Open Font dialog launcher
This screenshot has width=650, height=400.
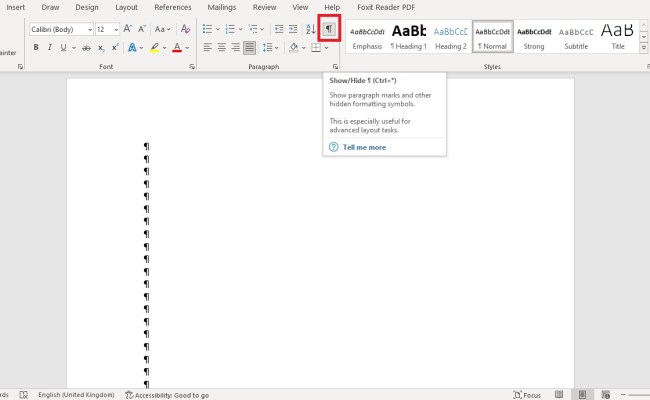pyautogui.click(x=192, y=67)
